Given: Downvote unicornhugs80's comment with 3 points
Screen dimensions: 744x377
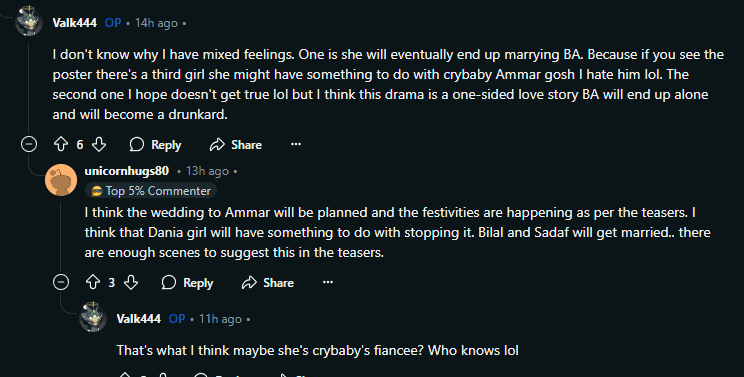Looking at the screenshot, I should [130, 283].
